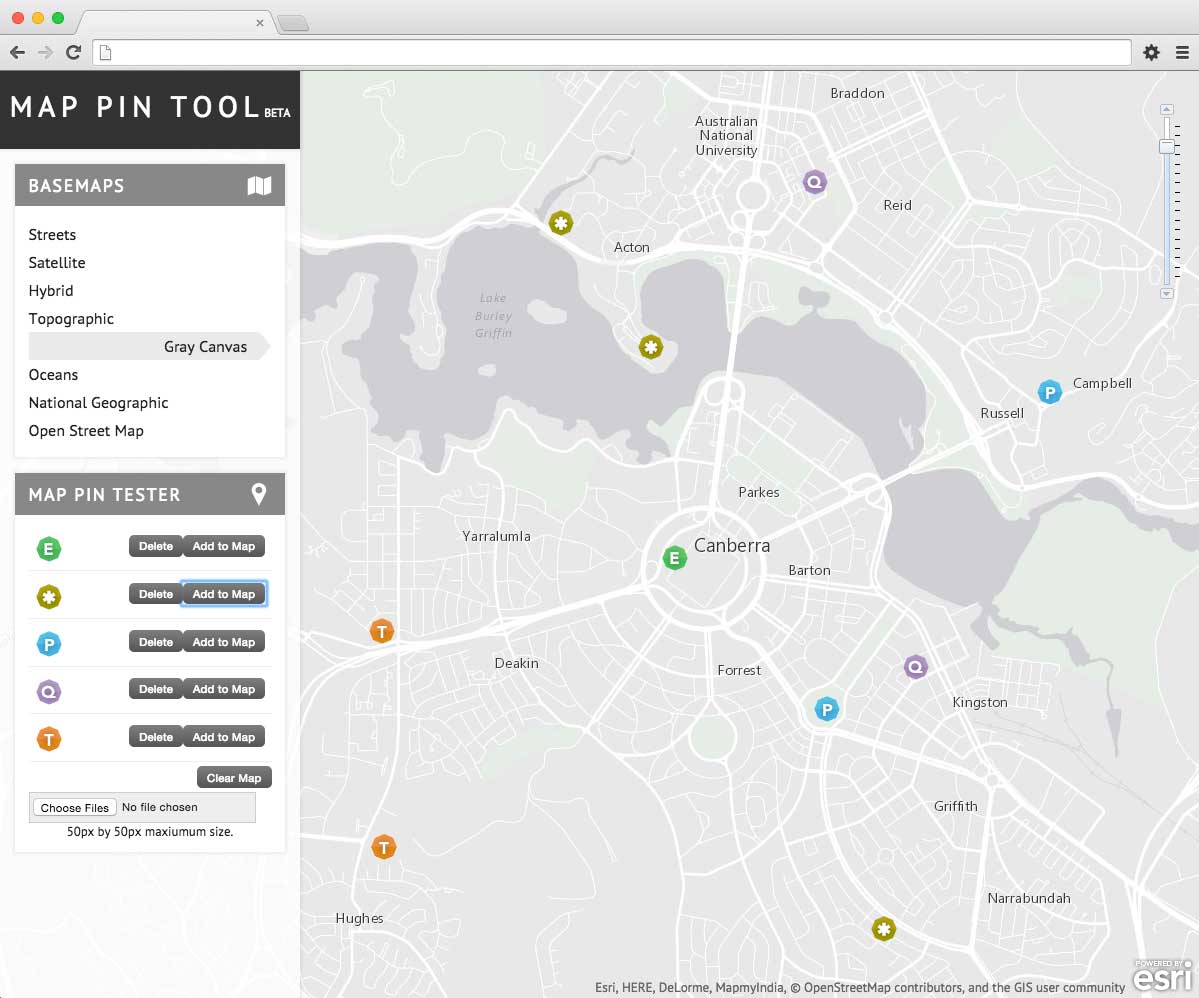Click the green E marker near Canberra on map
Screen dimensions: 1199x998
pos(674,558)
